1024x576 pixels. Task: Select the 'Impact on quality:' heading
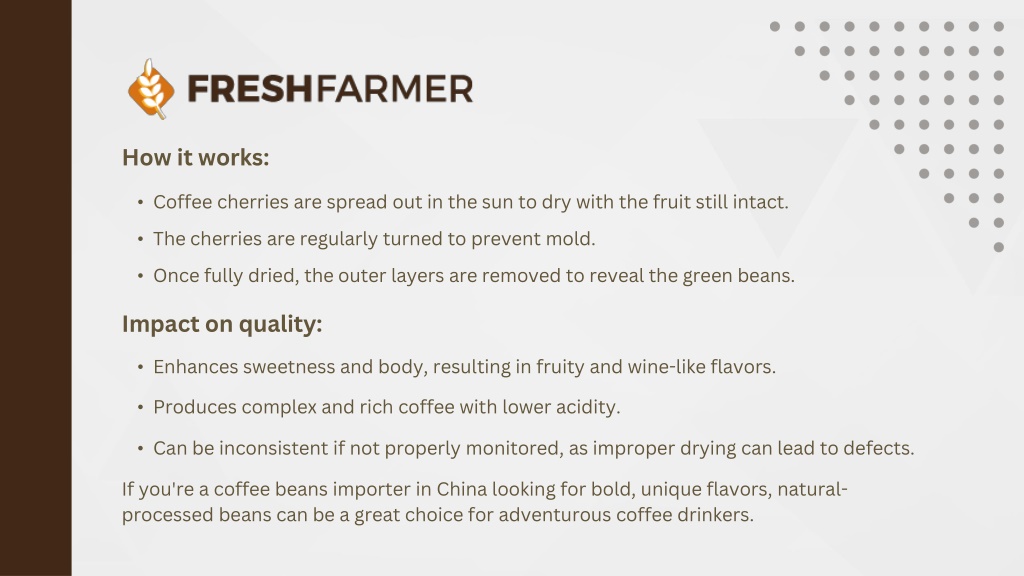point(222,324)
